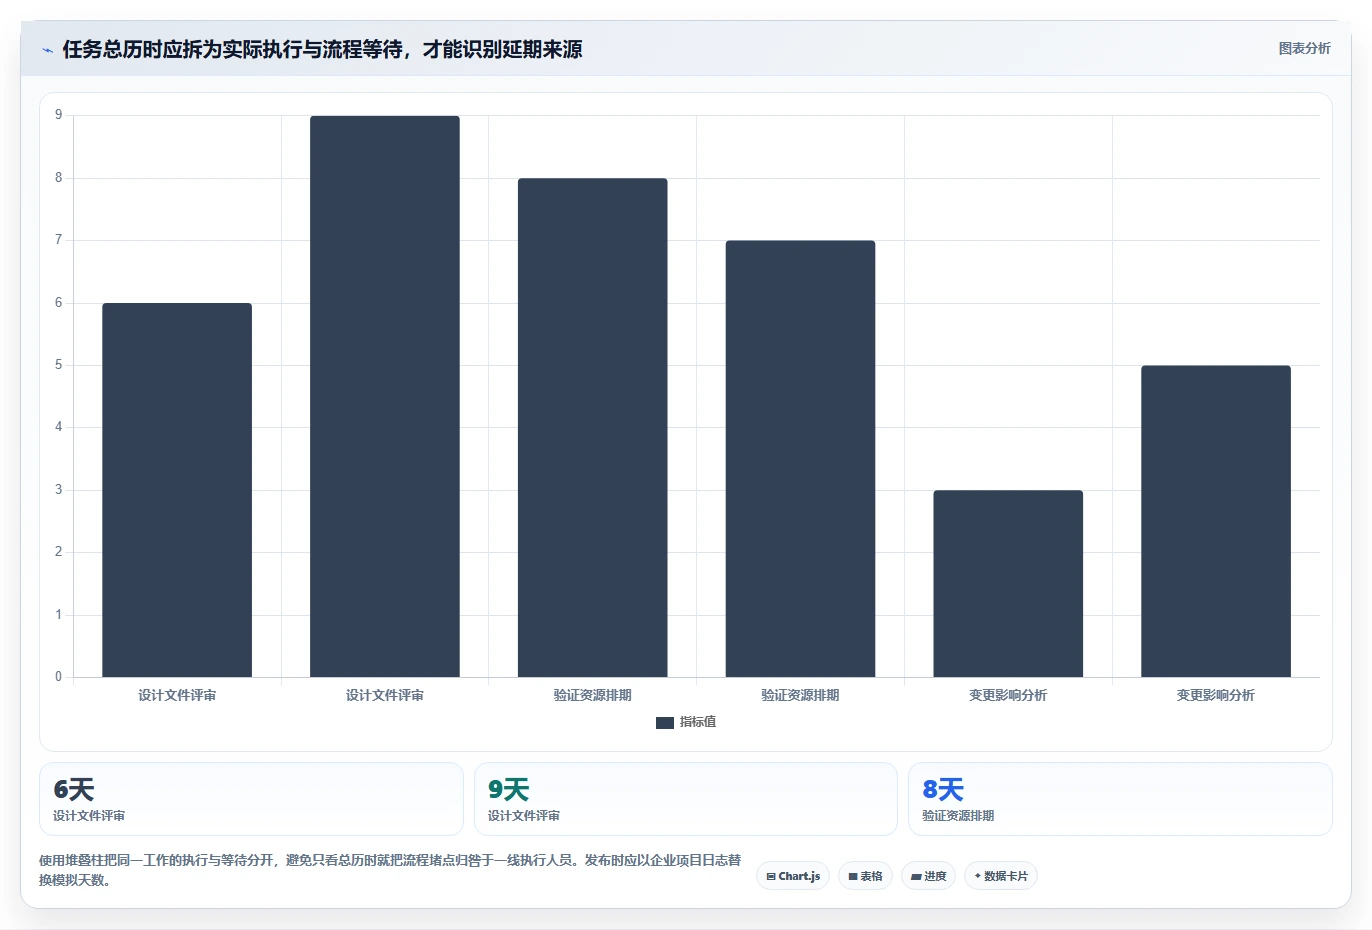Select the 表格 tag chip

pyautogui.click(x=865, y=876)
